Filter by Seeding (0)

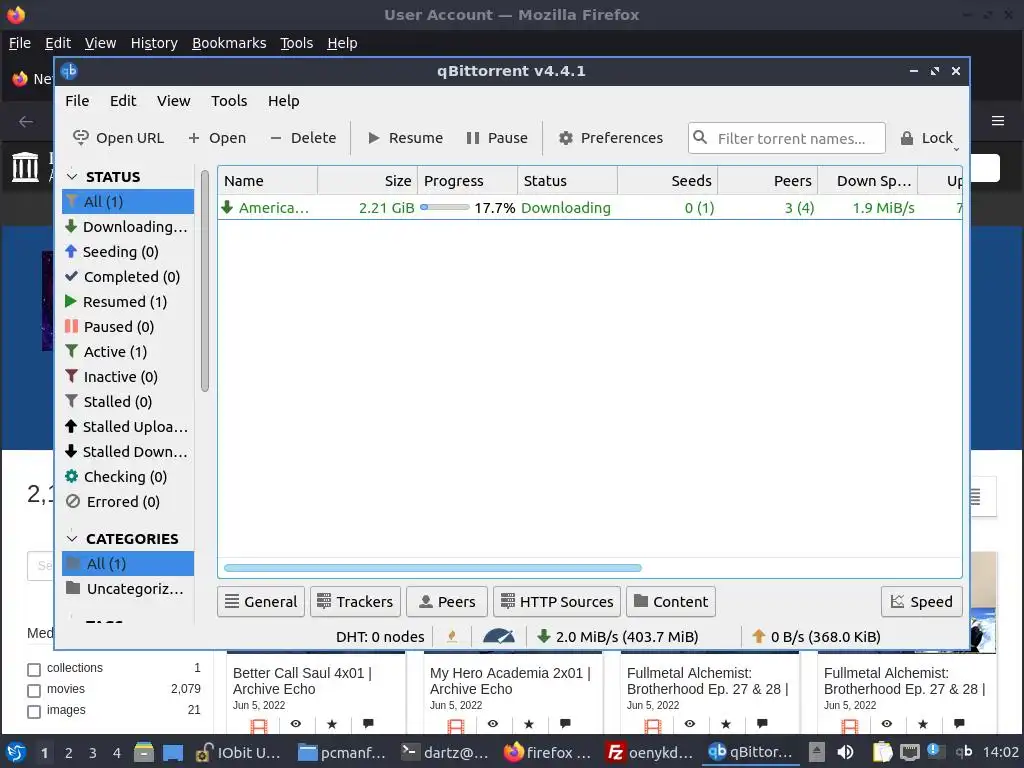(x=128, y=251)
